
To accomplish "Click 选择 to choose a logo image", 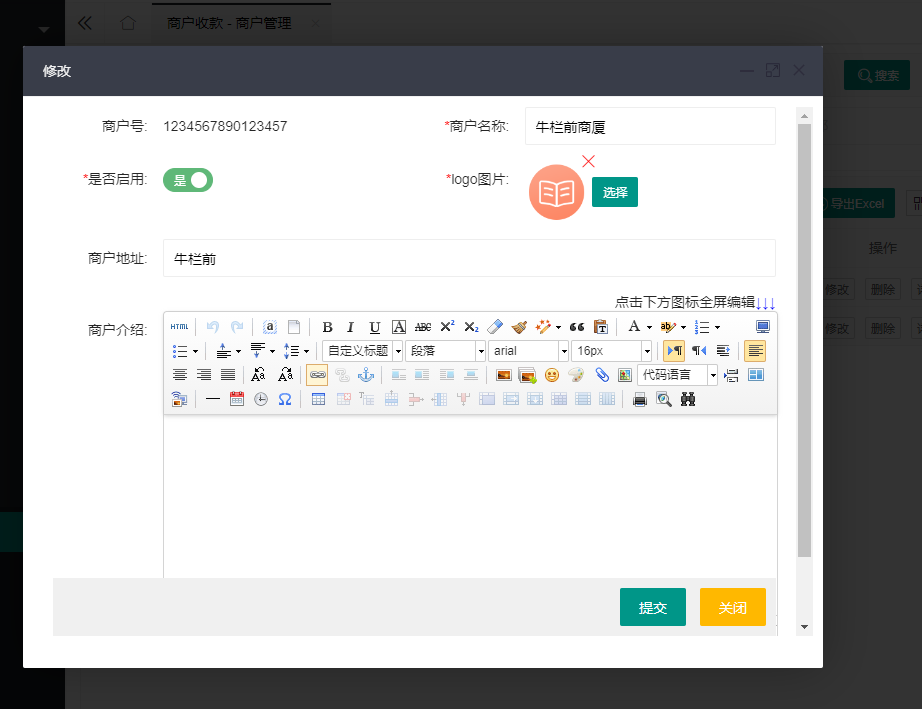I will [614, 191].
